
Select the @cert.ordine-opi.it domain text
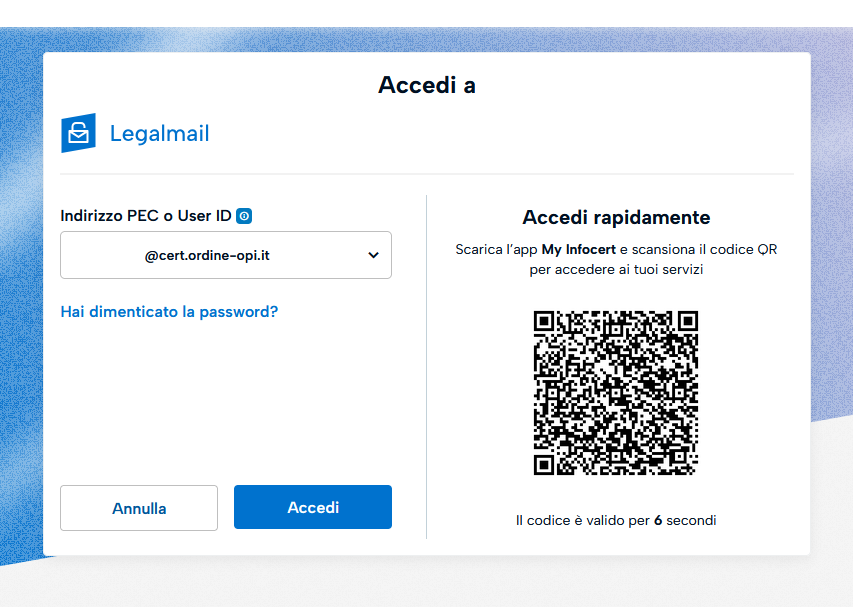(207, 255)
